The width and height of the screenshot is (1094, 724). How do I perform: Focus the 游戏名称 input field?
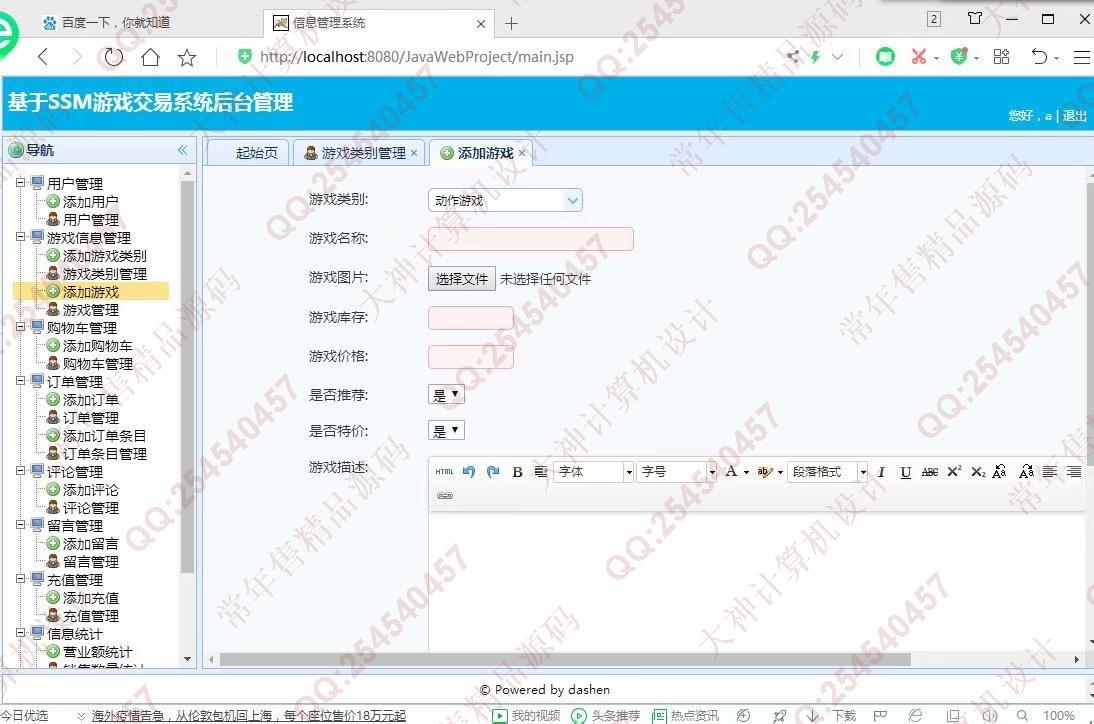pos(530,239)
